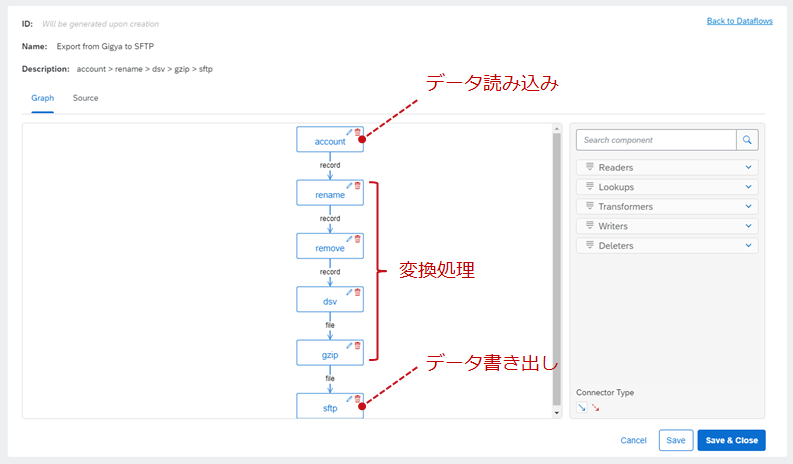Click the Deleters drag handle icon
The image size is (793, 464).
pos(590,245)
